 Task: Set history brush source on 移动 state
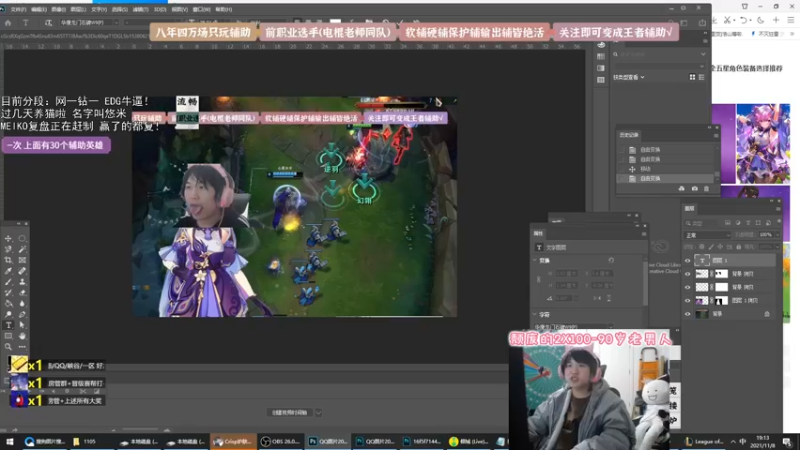pos(621,169)
